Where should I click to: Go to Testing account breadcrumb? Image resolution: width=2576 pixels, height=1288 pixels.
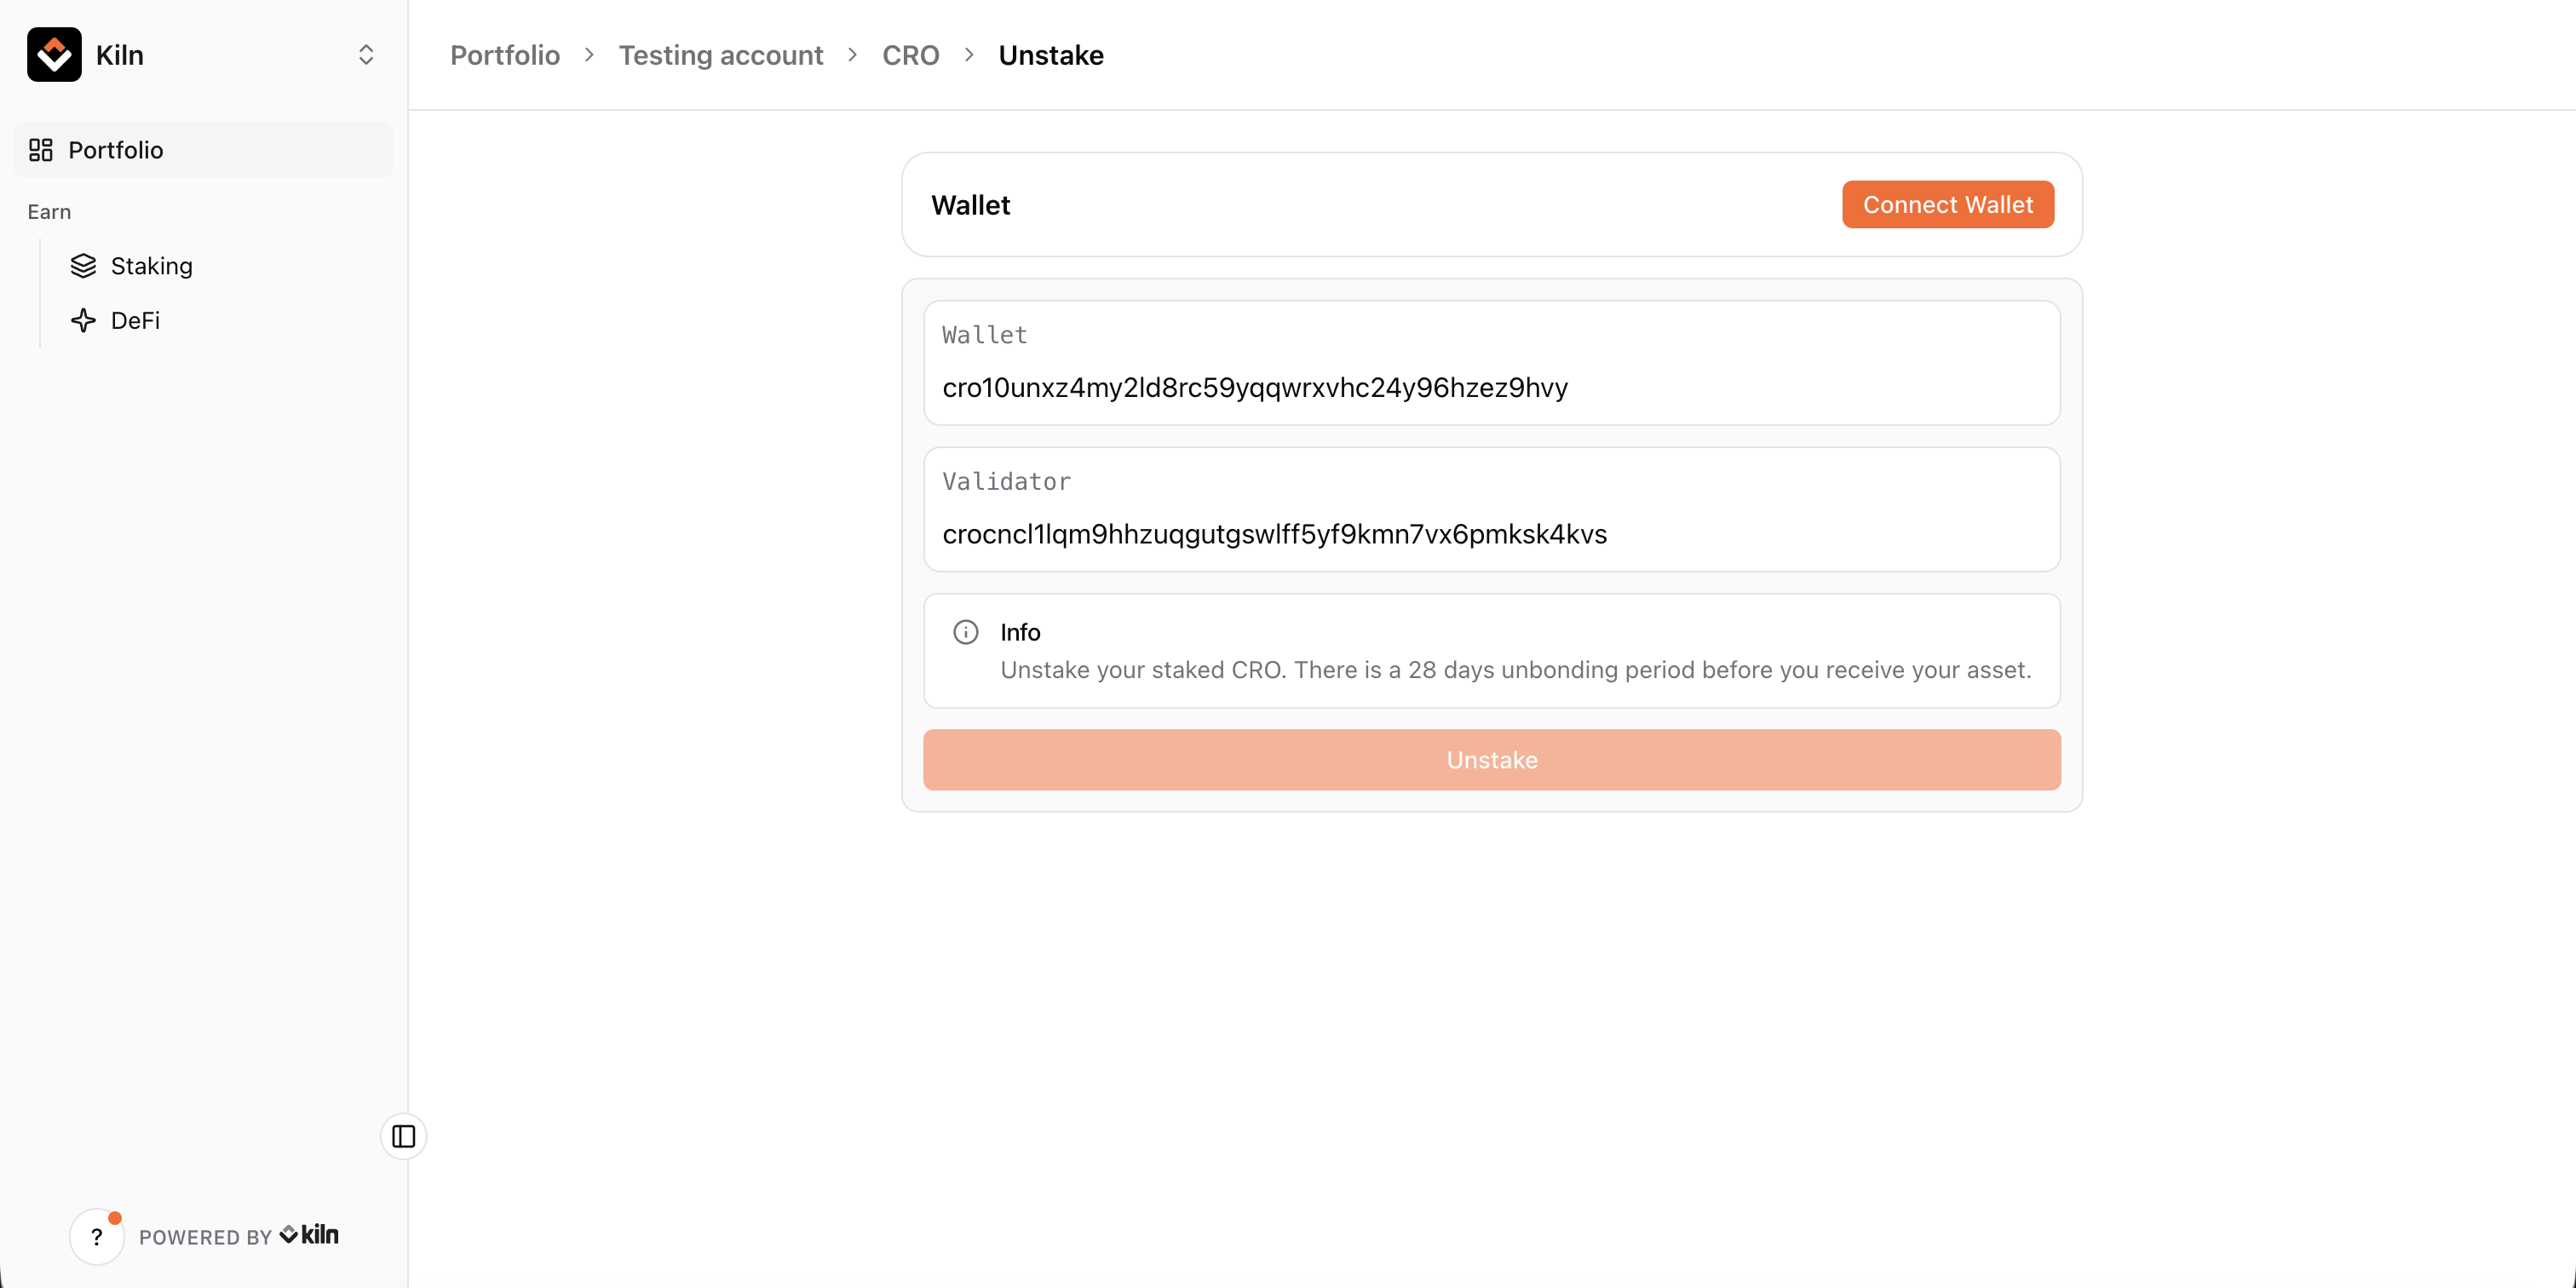click(x=720, y=55)
